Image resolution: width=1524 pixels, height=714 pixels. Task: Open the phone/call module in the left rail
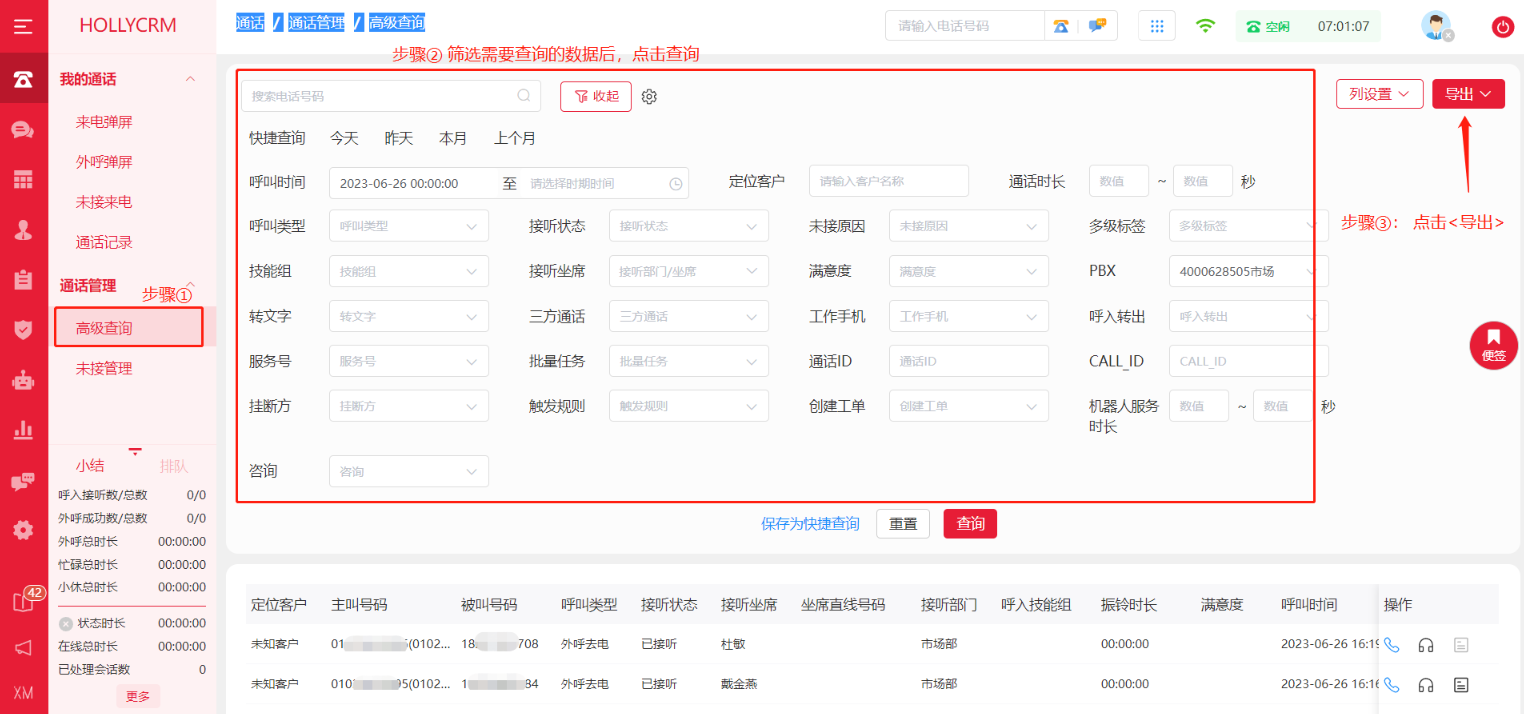click(x=23, y=79)
